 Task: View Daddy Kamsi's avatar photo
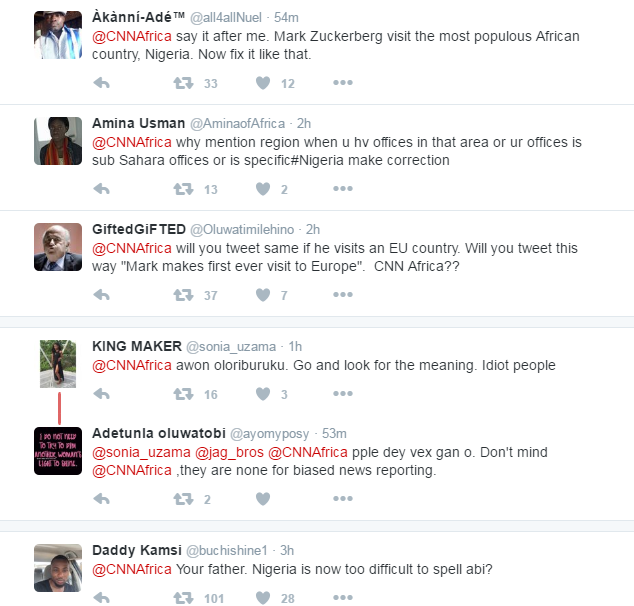pyautogui.click(x=58, y=567)
